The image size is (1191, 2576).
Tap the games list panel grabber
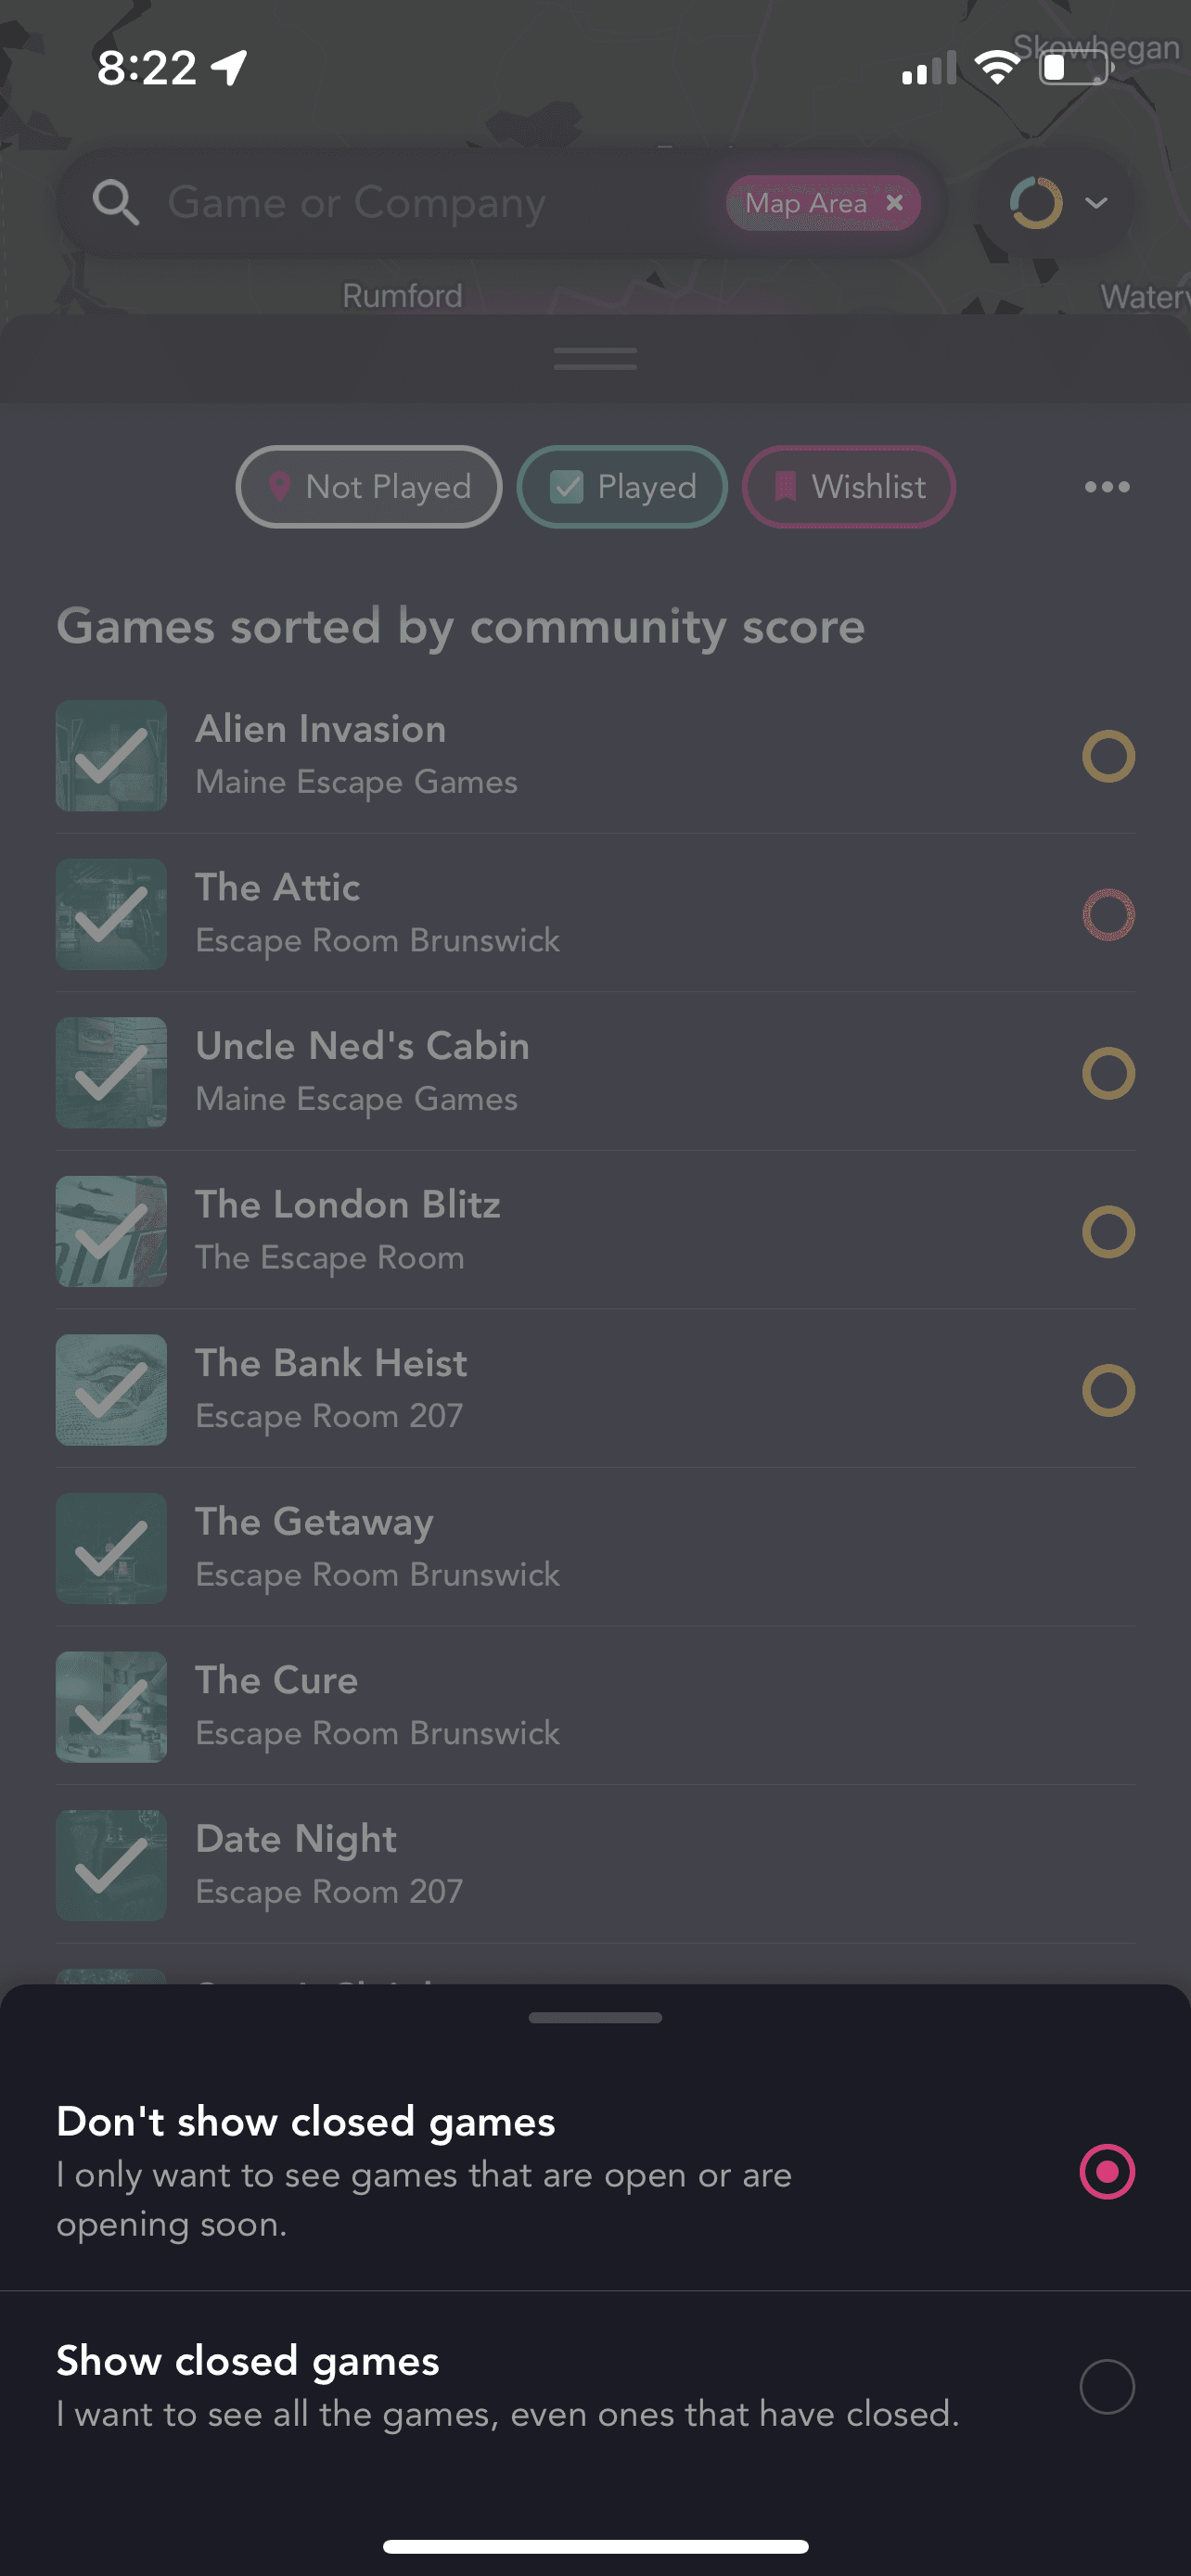coord(595,359)
